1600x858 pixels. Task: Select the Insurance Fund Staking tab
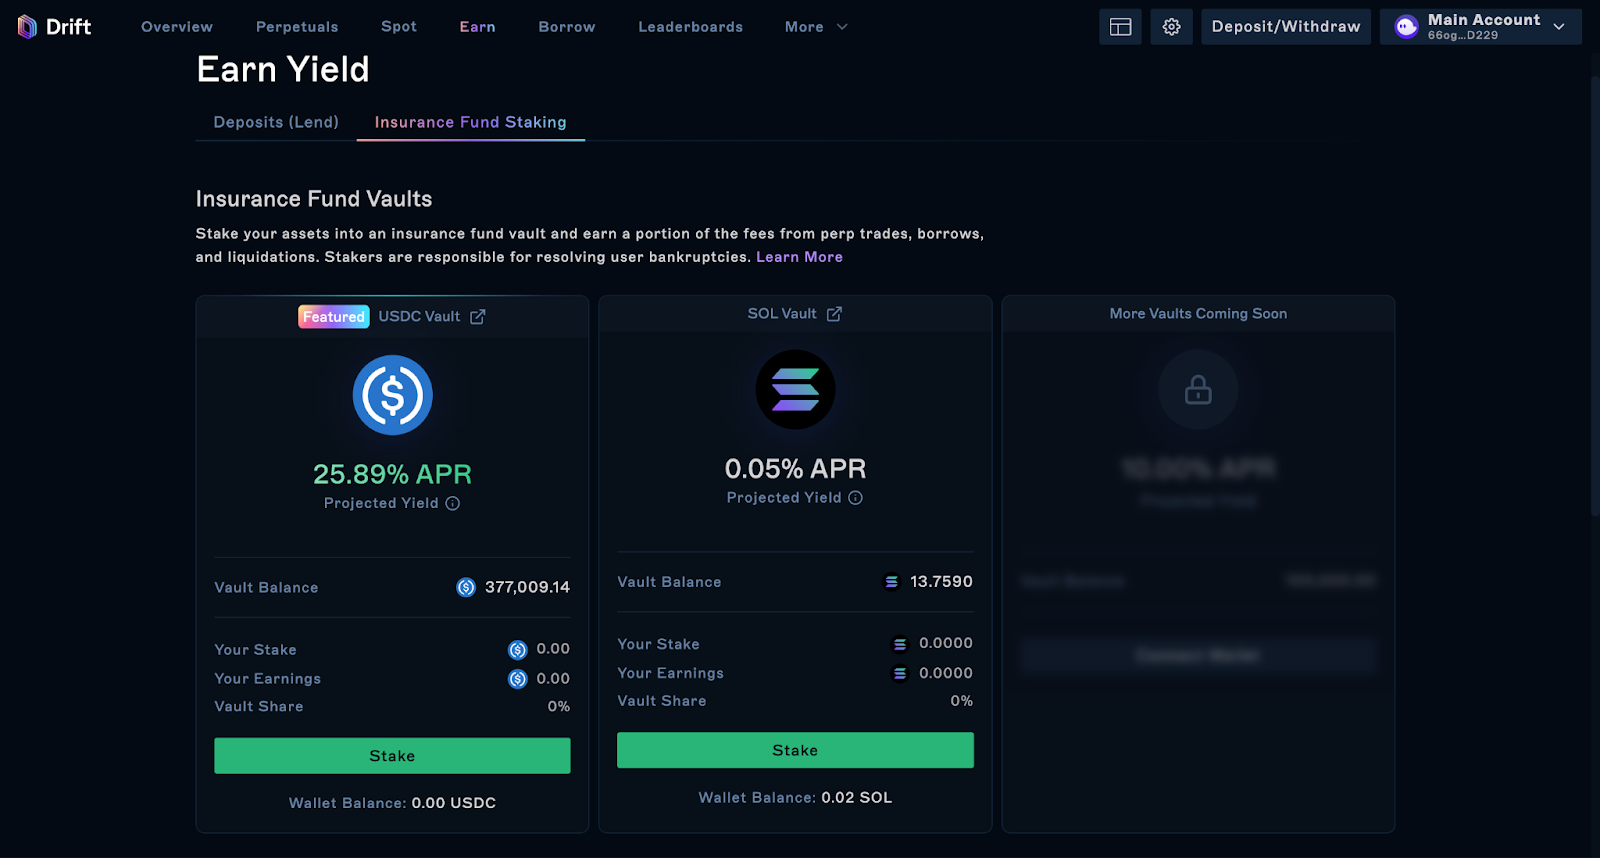point(470,122)
